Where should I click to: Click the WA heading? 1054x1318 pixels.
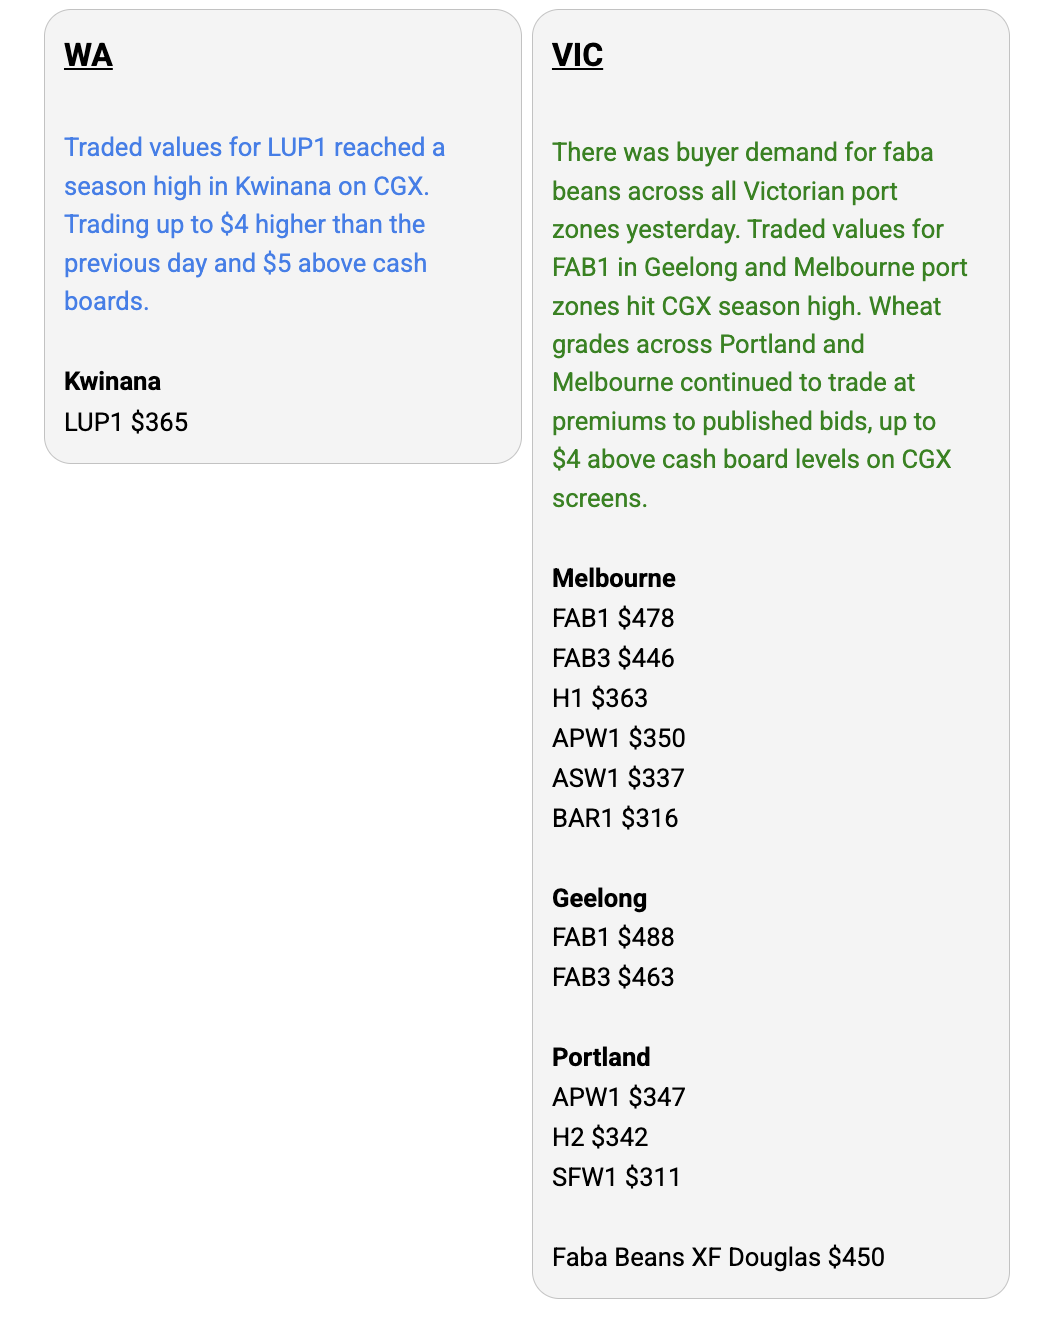tap(88, 55)
